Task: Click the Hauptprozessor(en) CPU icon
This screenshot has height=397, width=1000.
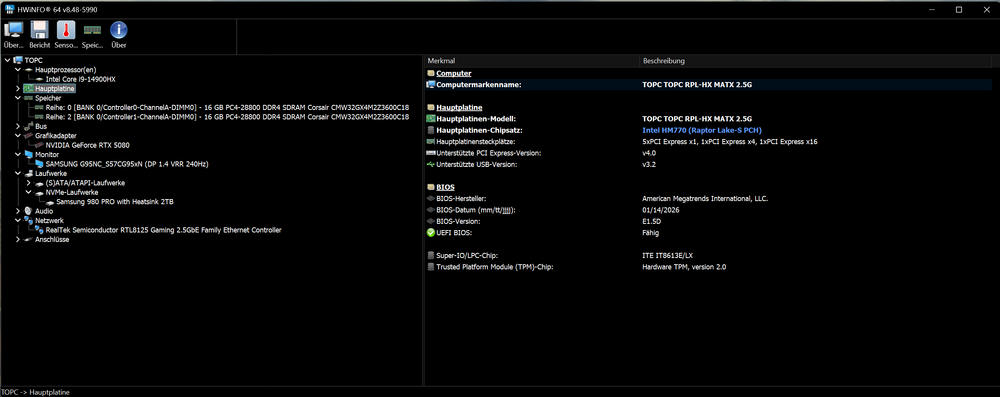Action: pos(28,70)
